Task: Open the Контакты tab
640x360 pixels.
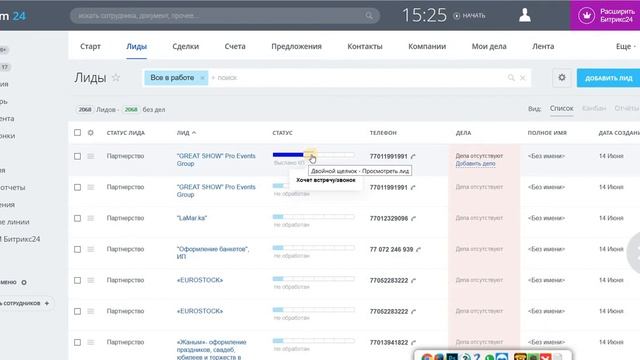Action: (x=365, y=47)
